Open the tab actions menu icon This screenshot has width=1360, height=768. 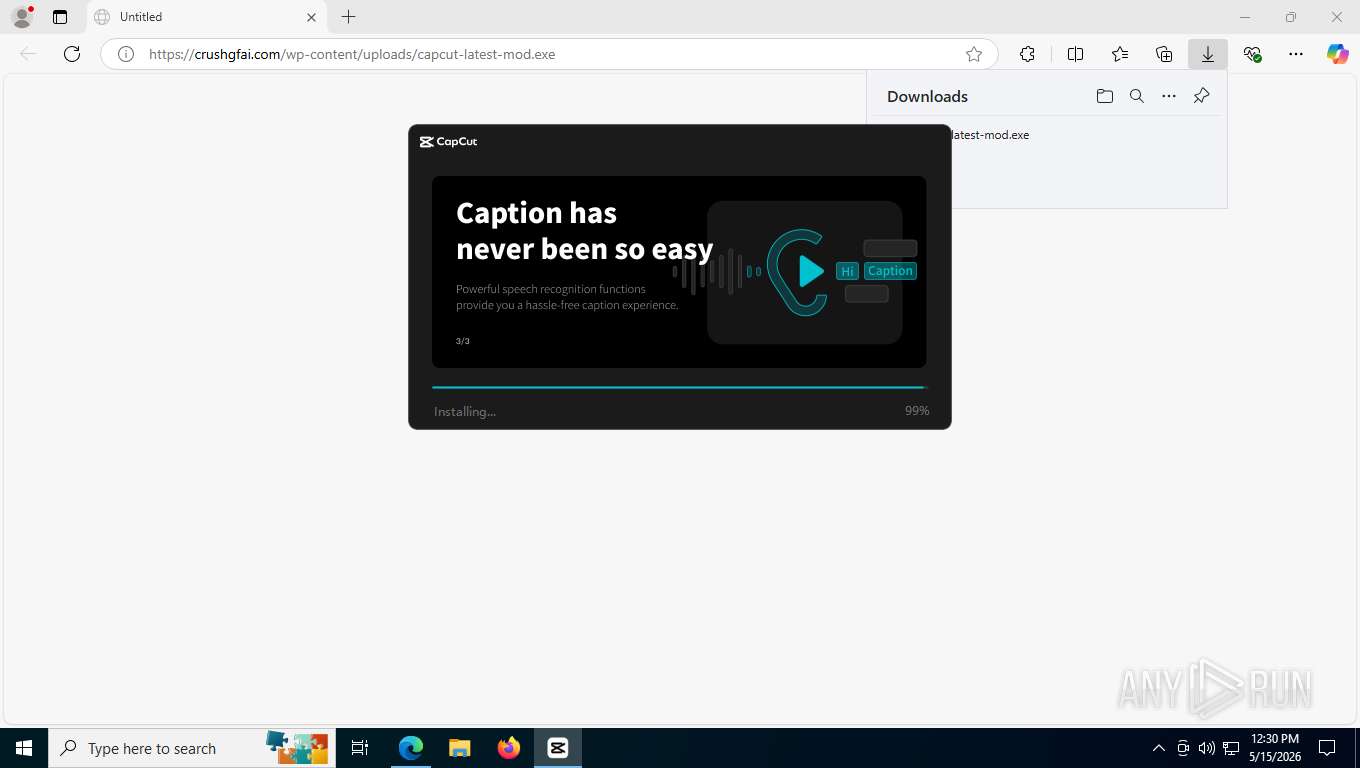(60, 17)
